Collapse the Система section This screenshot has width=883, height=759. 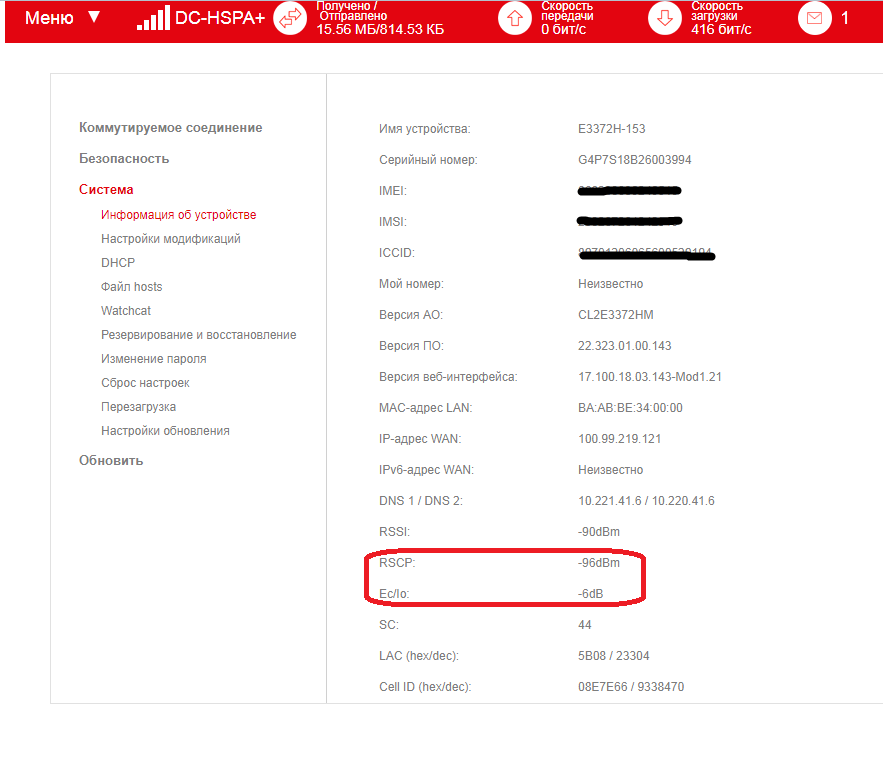[x=106, y=190]
